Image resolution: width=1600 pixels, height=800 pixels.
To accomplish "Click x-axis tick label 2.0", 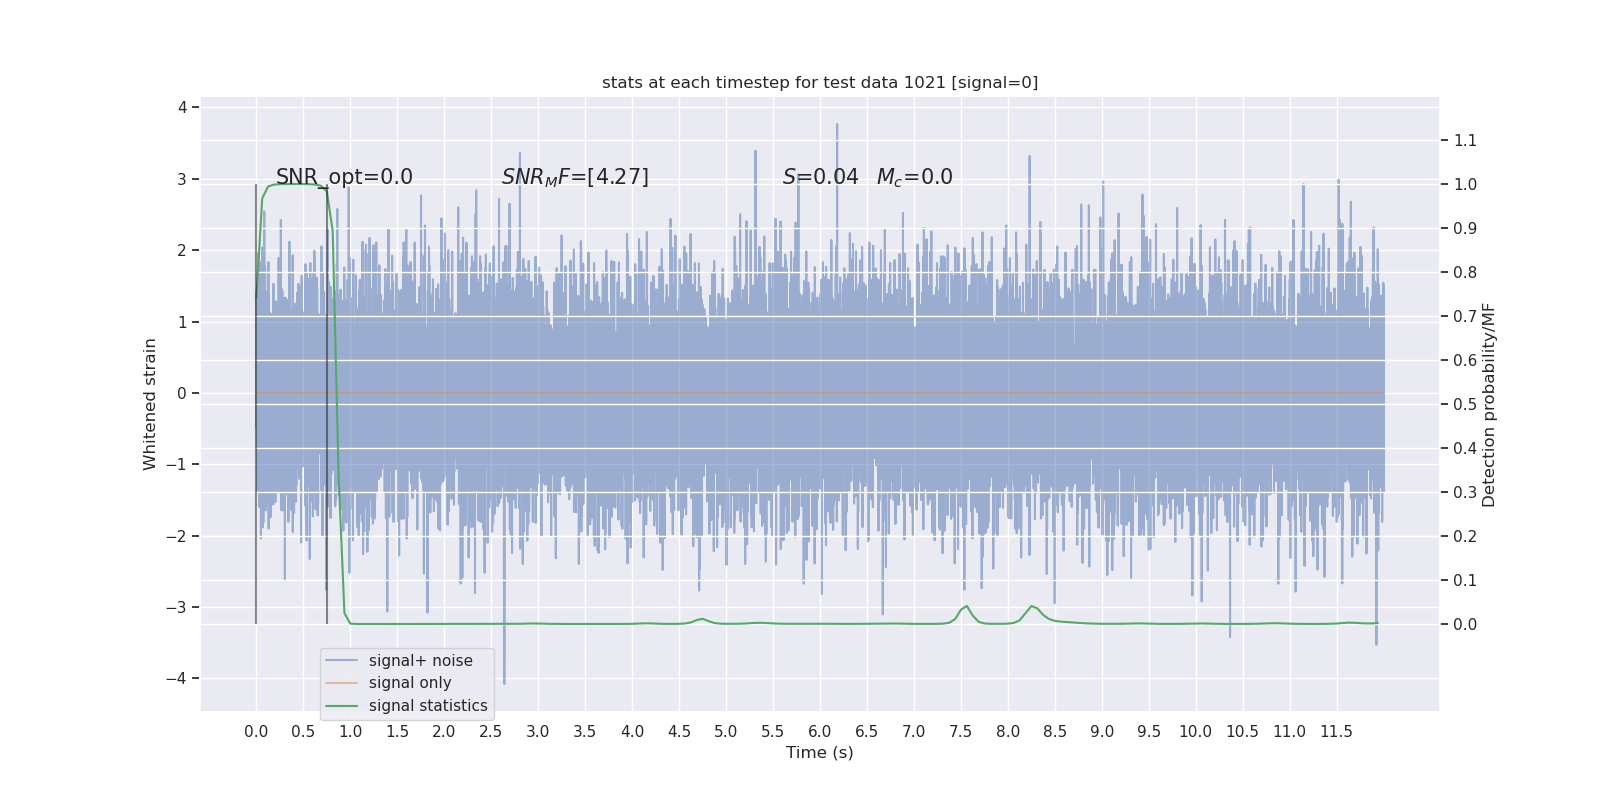I will click(x=444, y=731).
